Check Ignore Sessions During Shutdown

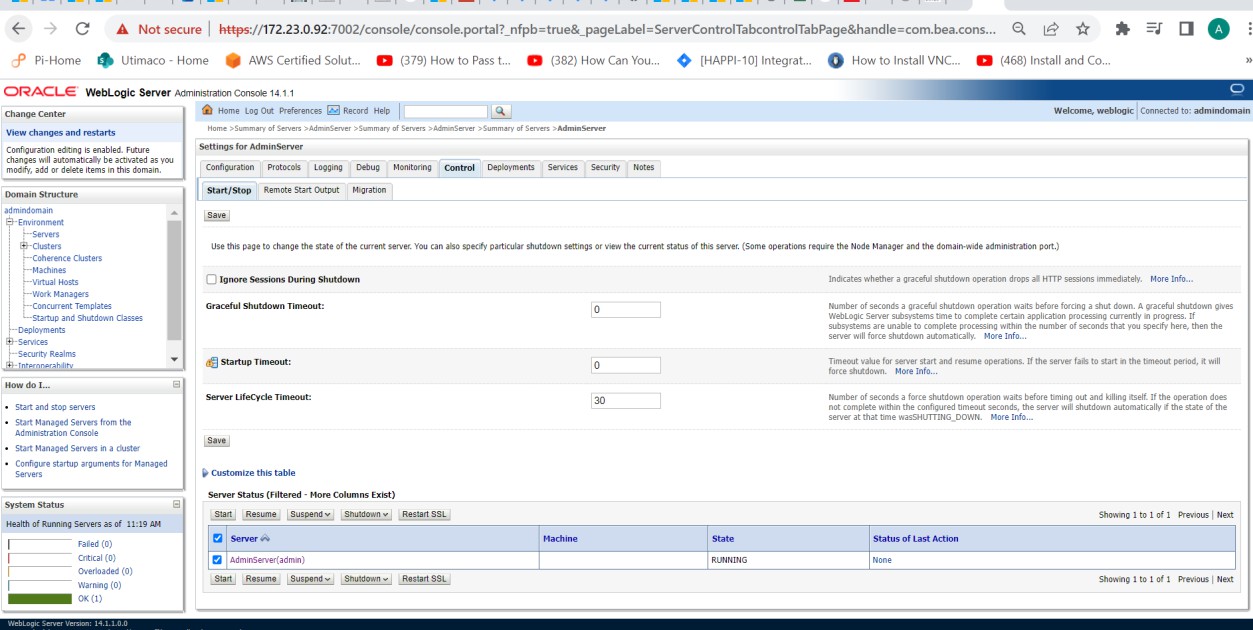211,279
